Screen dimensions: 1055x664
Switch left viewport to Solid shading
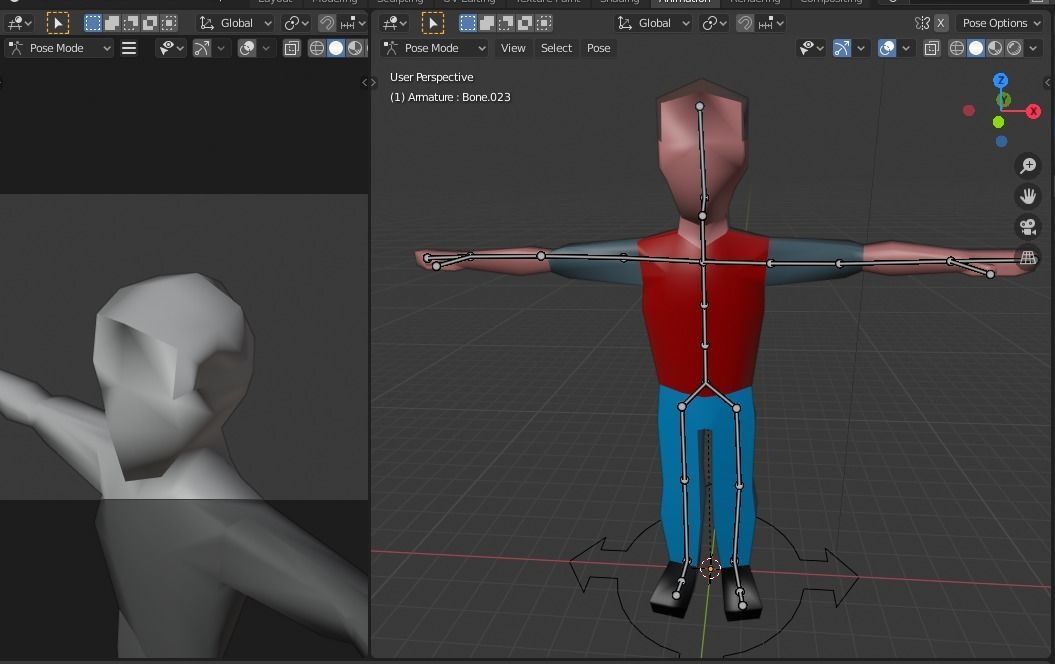click(336, 48)
